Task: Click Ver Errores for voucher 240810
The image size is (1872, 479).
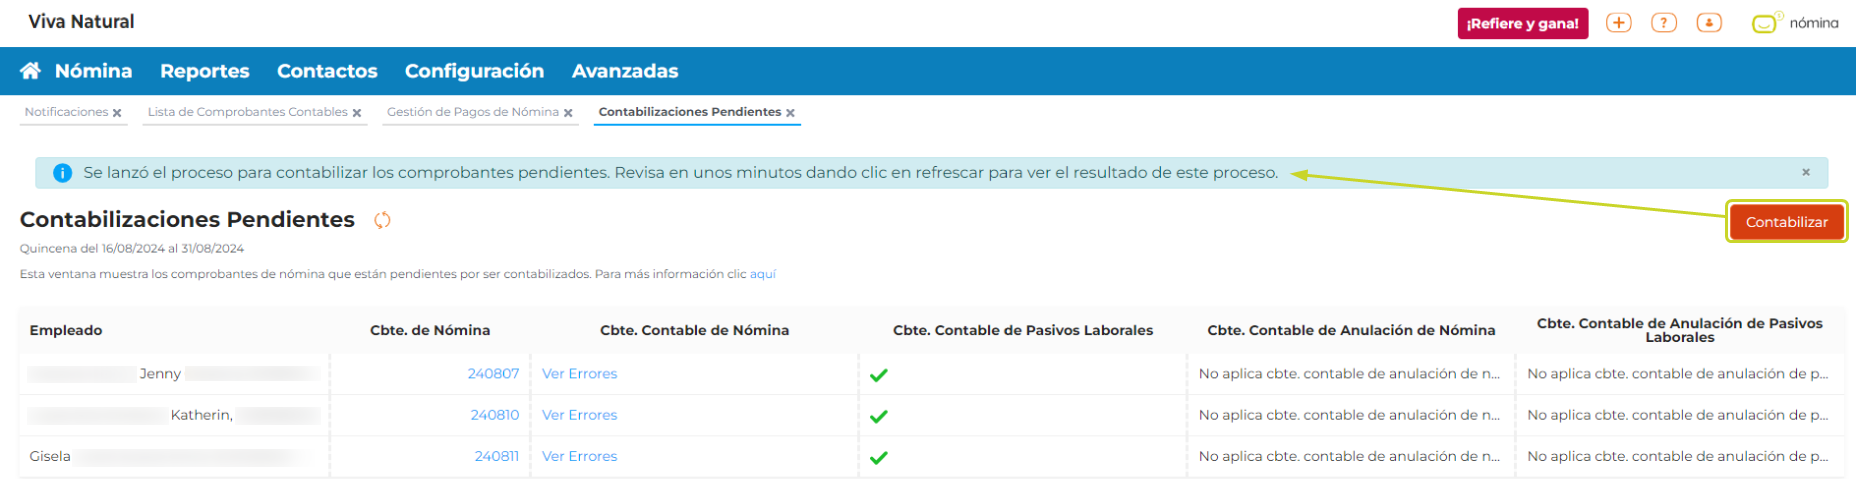Action: coord(579,415)
